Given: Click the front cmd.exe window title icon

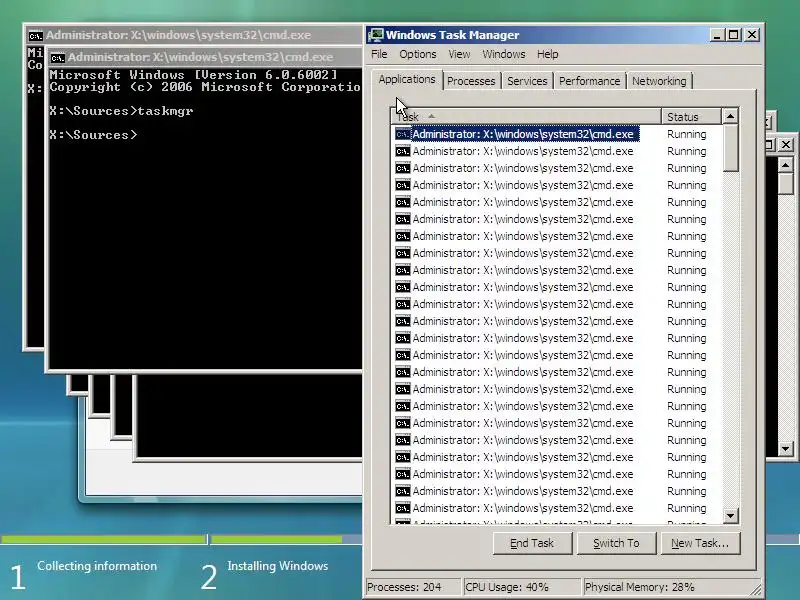Looking at the screenshot, I should tap(58, 57).
